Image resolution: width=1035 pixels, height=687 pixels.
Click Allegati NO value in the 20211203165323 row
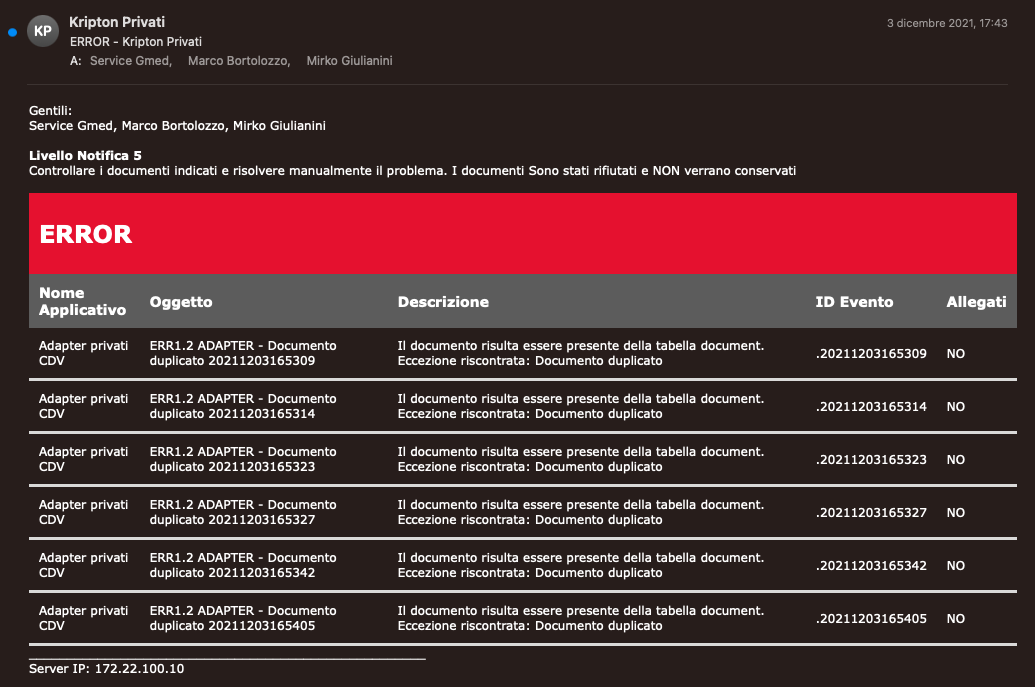955,460
